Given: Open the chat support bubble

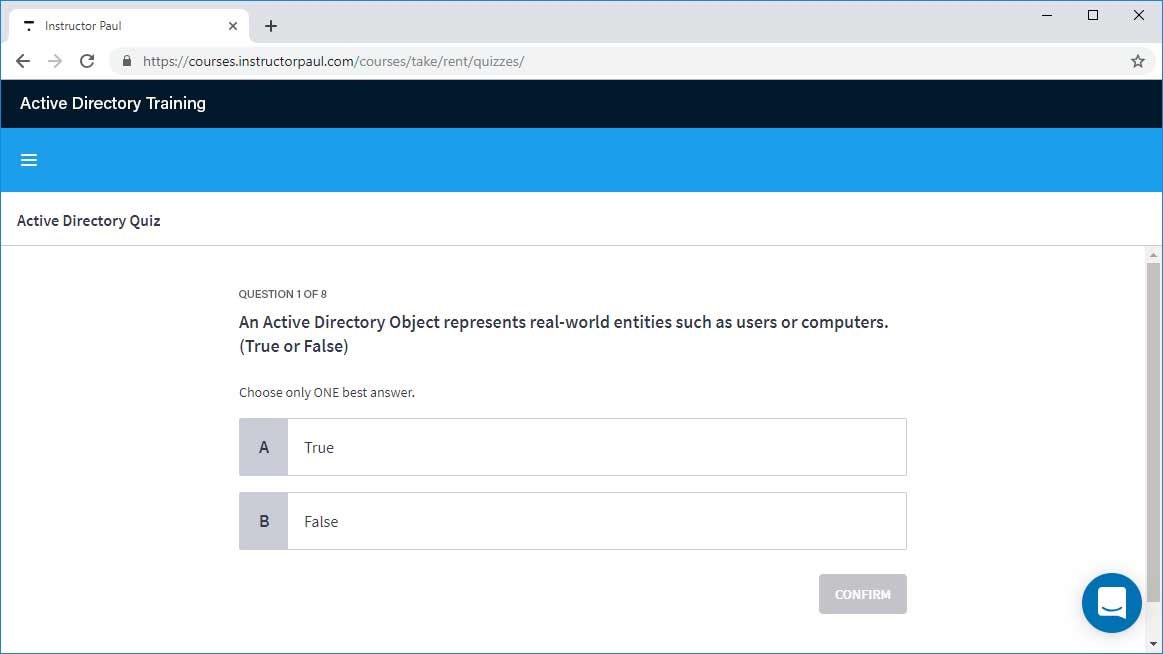Looking at the screenshot, I should point(1111,603).
